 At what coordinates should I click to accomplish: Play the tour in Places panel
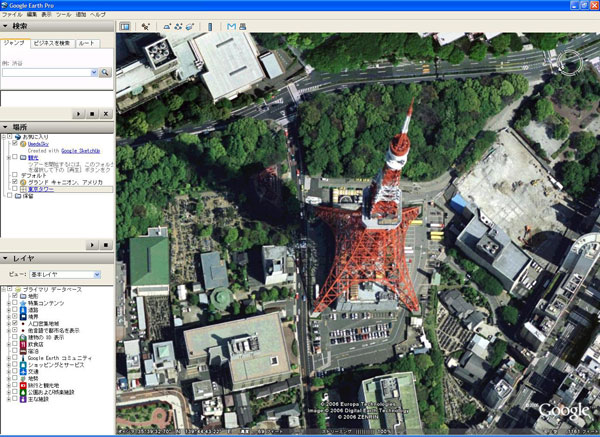pos(92,245)
